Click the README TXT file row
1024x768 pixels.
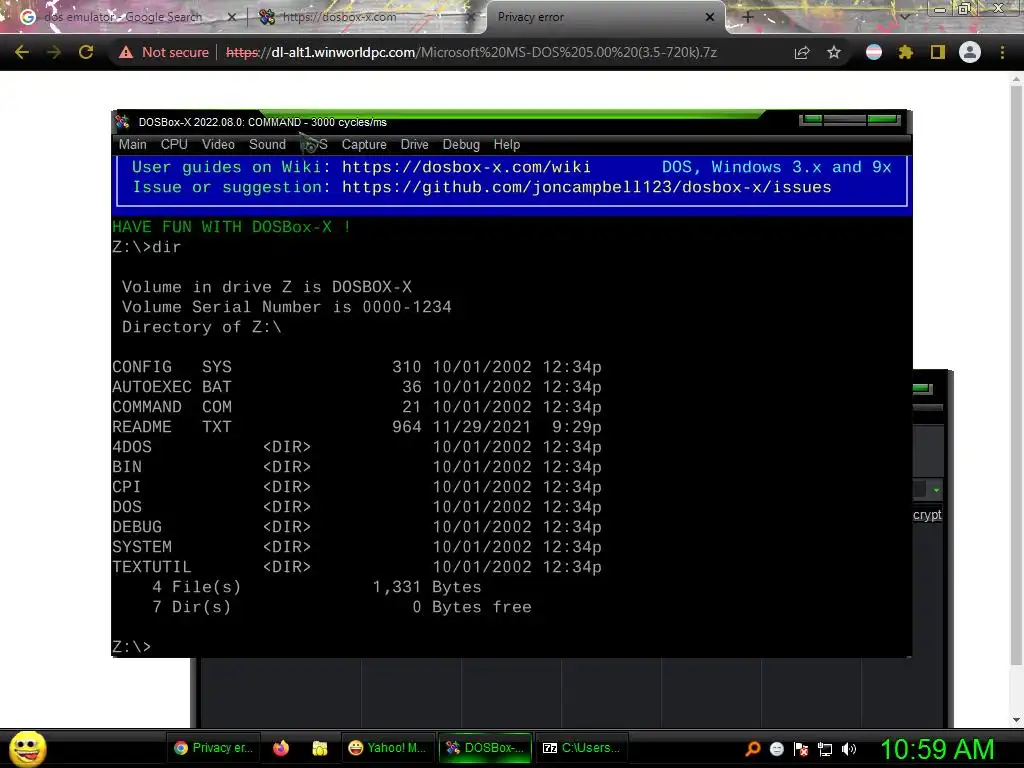click(x=357, y=427)
